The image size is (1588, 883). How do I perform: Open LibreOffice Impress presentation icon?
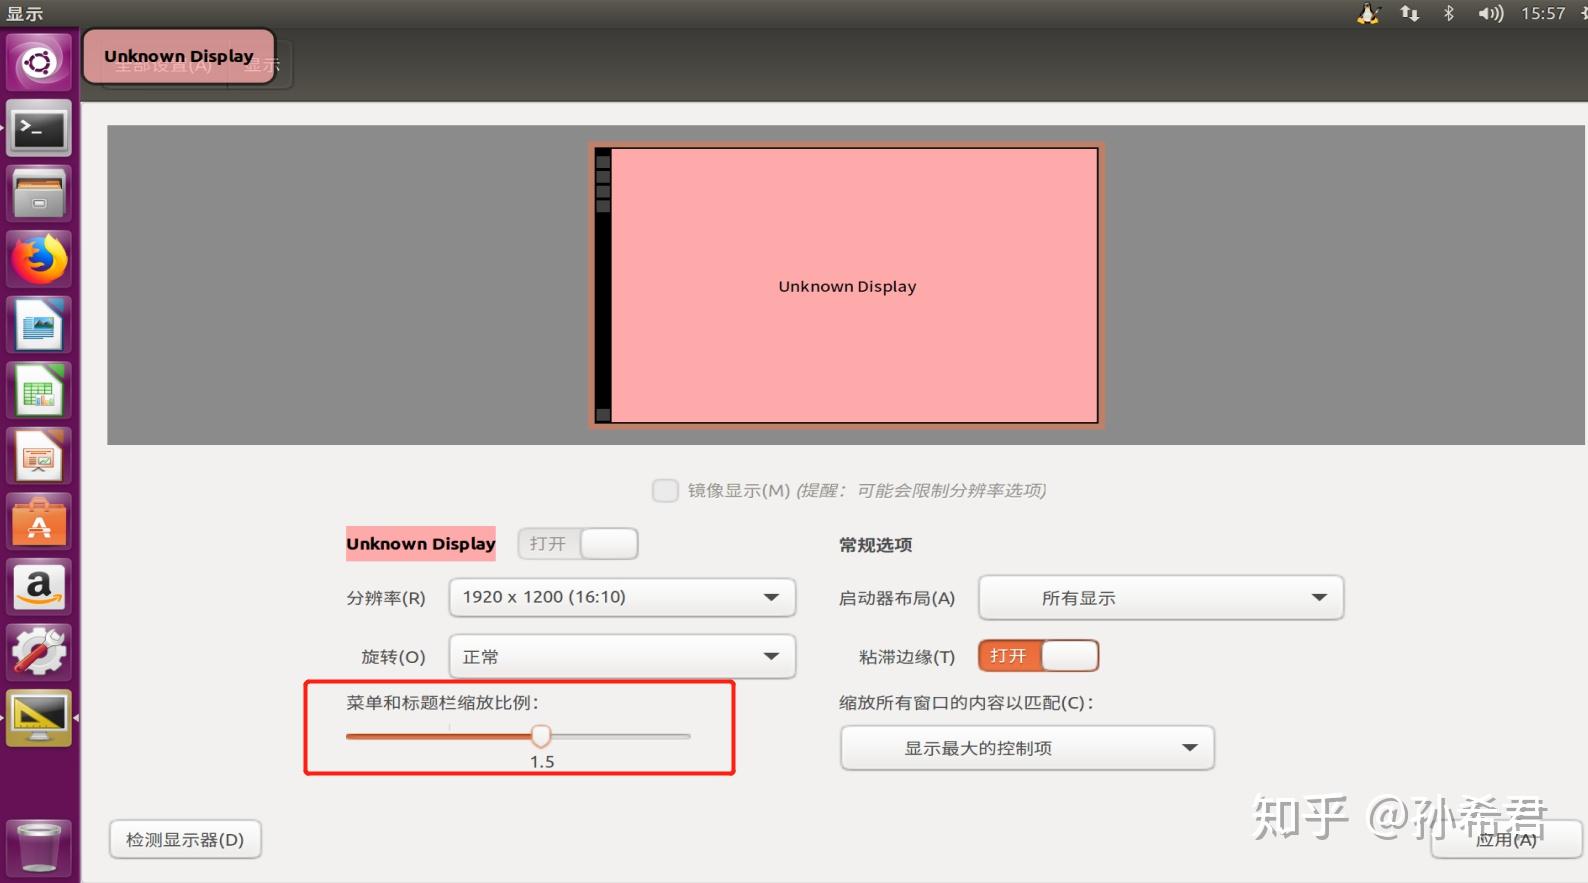tap(39, 457)
